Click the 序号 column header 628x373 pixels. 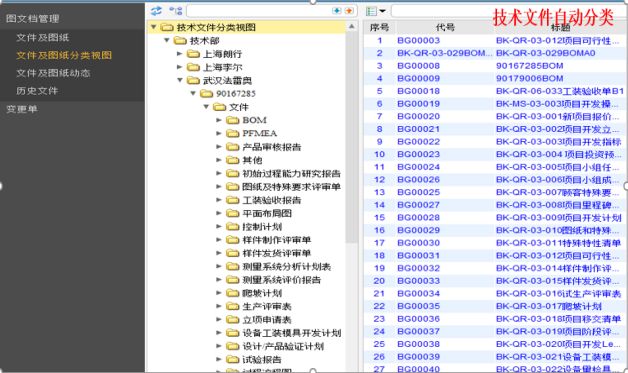(x=379, y=27)
